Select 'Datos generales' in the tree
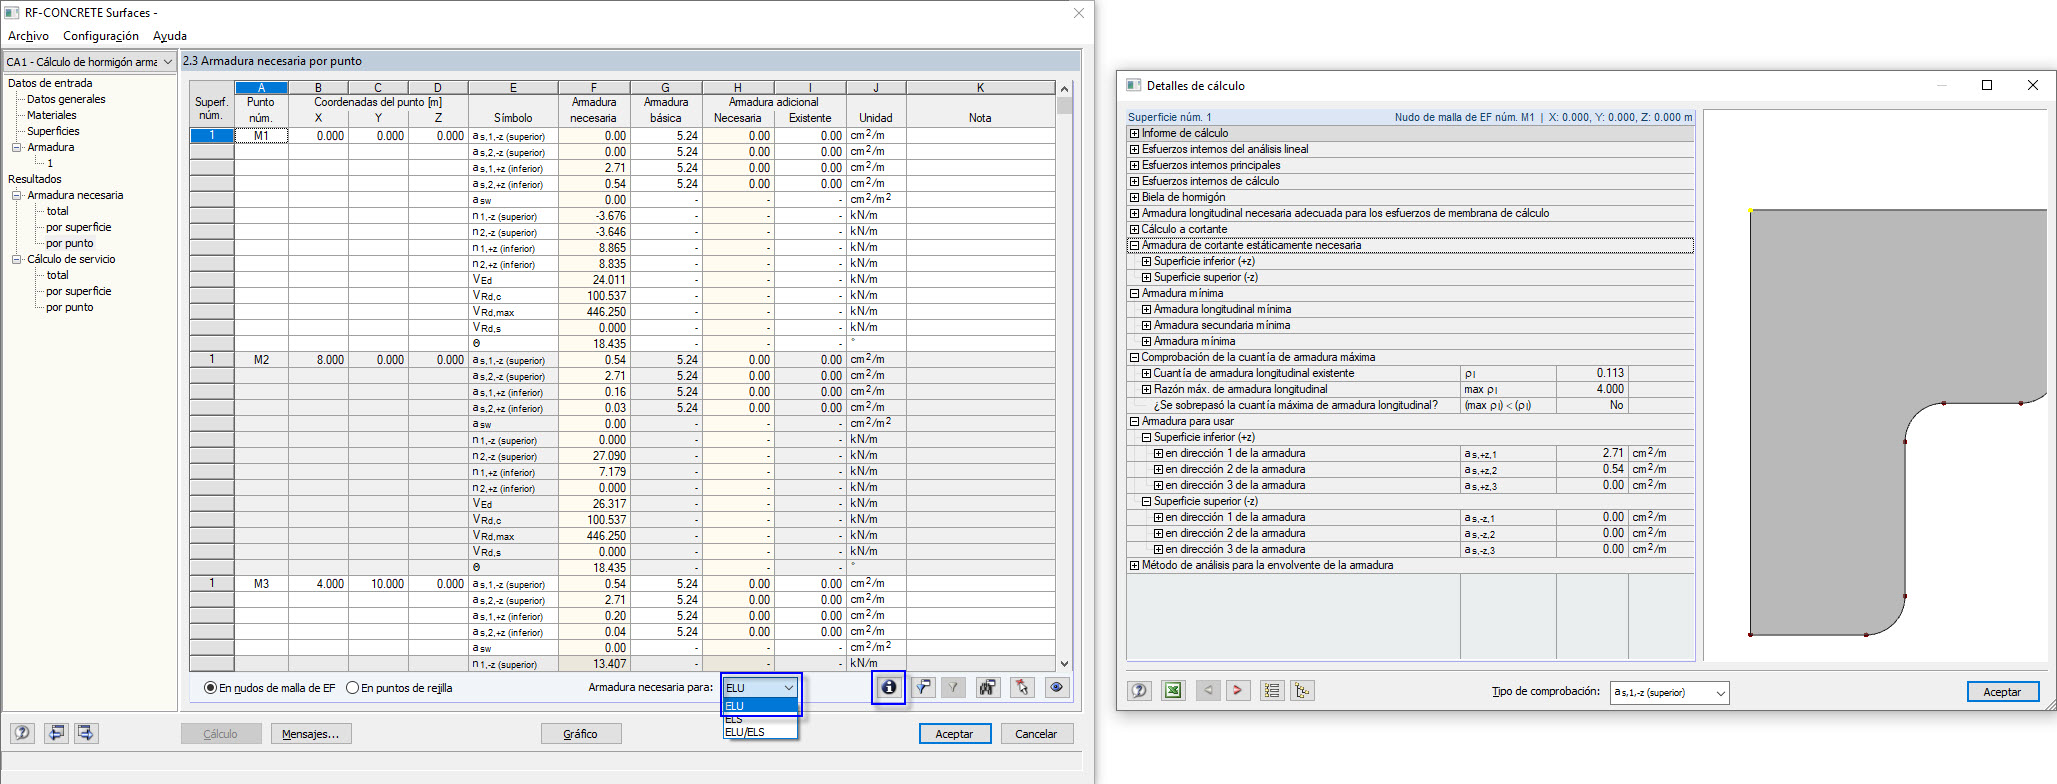This screenshot has width=2057, height=784. point(66,99)
